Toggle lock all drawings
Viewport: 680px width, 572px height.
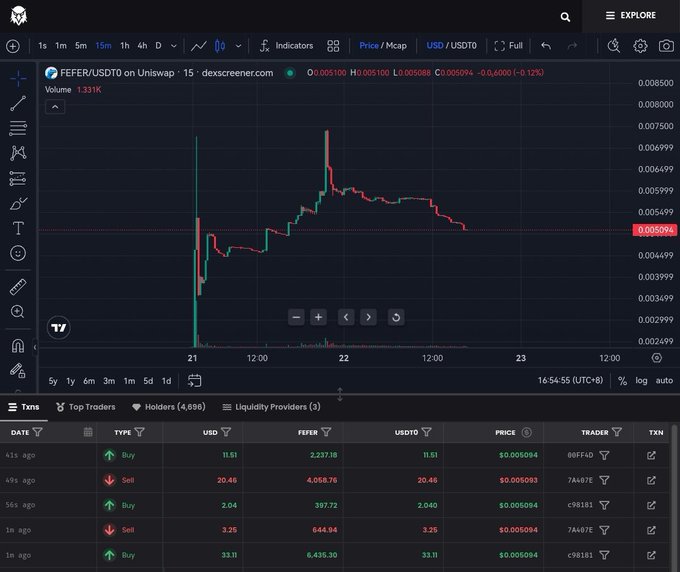[x=18, y=370]
